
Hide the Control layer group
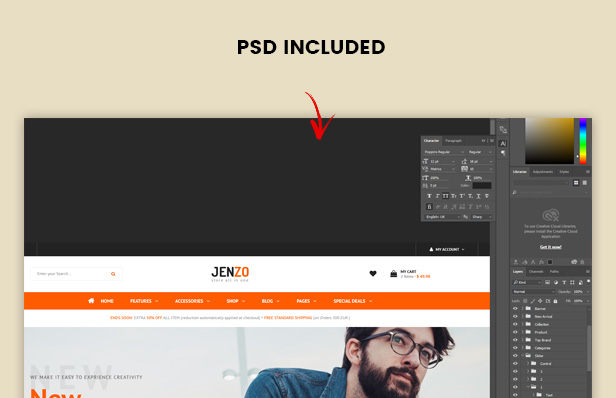pyautogui.click(x=515, y=363)
